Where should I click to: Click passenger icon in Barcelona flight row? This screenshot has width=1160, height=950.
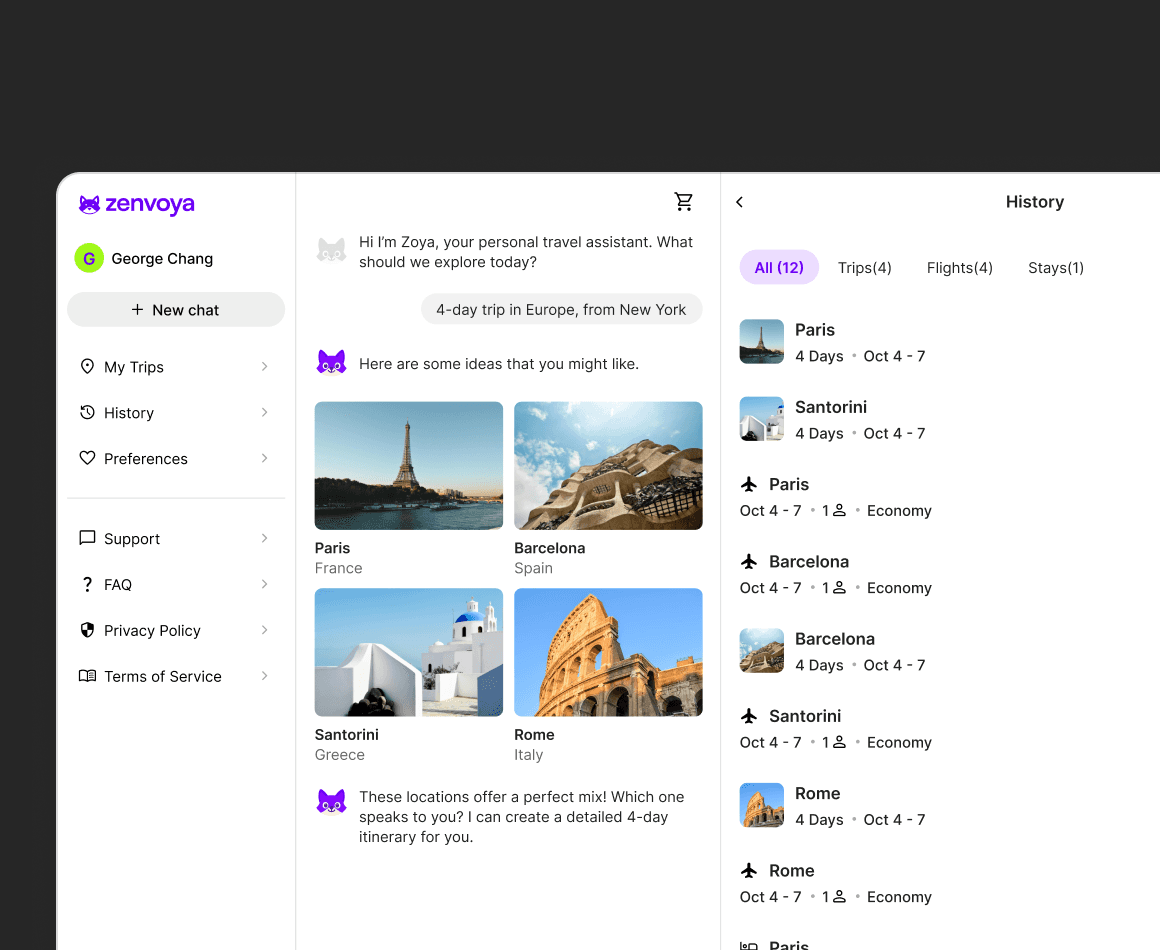click(x=839, y=587)
